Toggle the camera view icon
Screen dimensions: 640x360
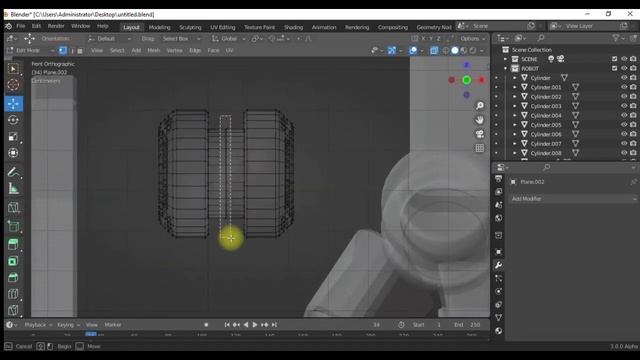(x=480, y=134)
